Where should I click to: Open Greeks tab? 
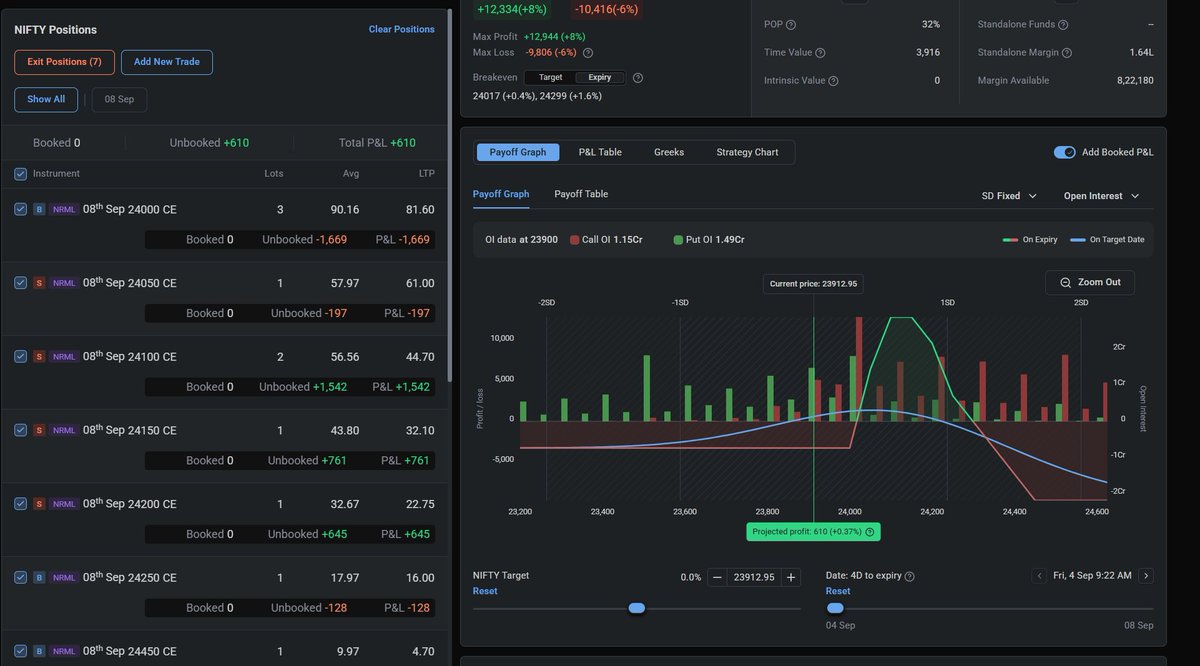point(669,152)
